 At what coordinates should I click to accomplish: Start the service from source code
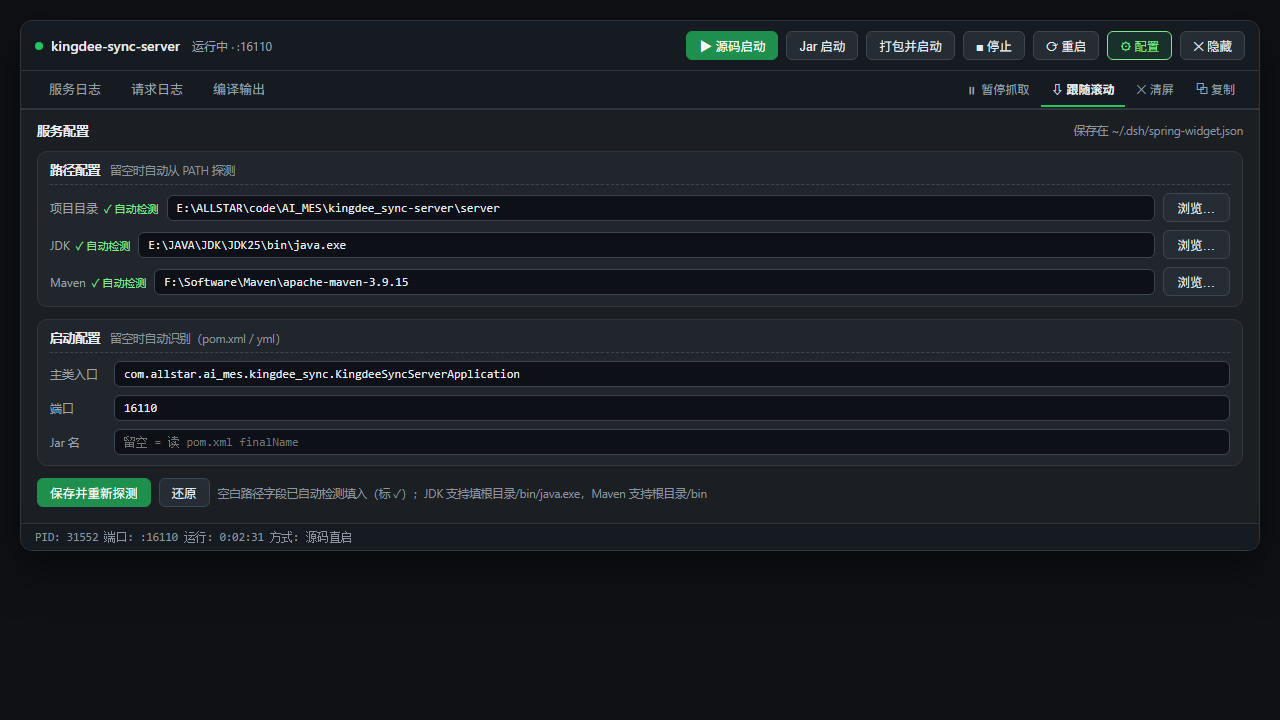pyautogui.click(x=731, y=46)
